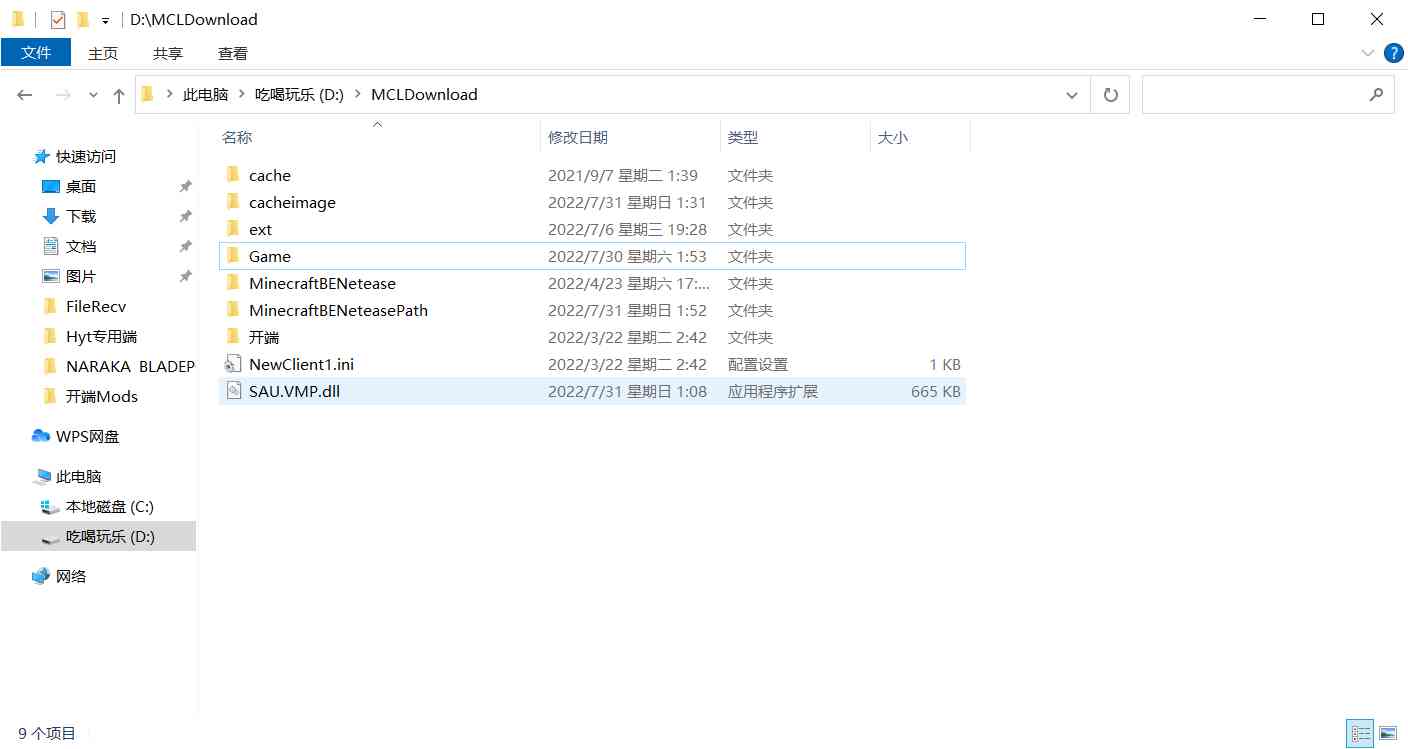Screen dimensions: 1408x749
Task: Open the 共享 ribbon tab
Action: (168, 53)
